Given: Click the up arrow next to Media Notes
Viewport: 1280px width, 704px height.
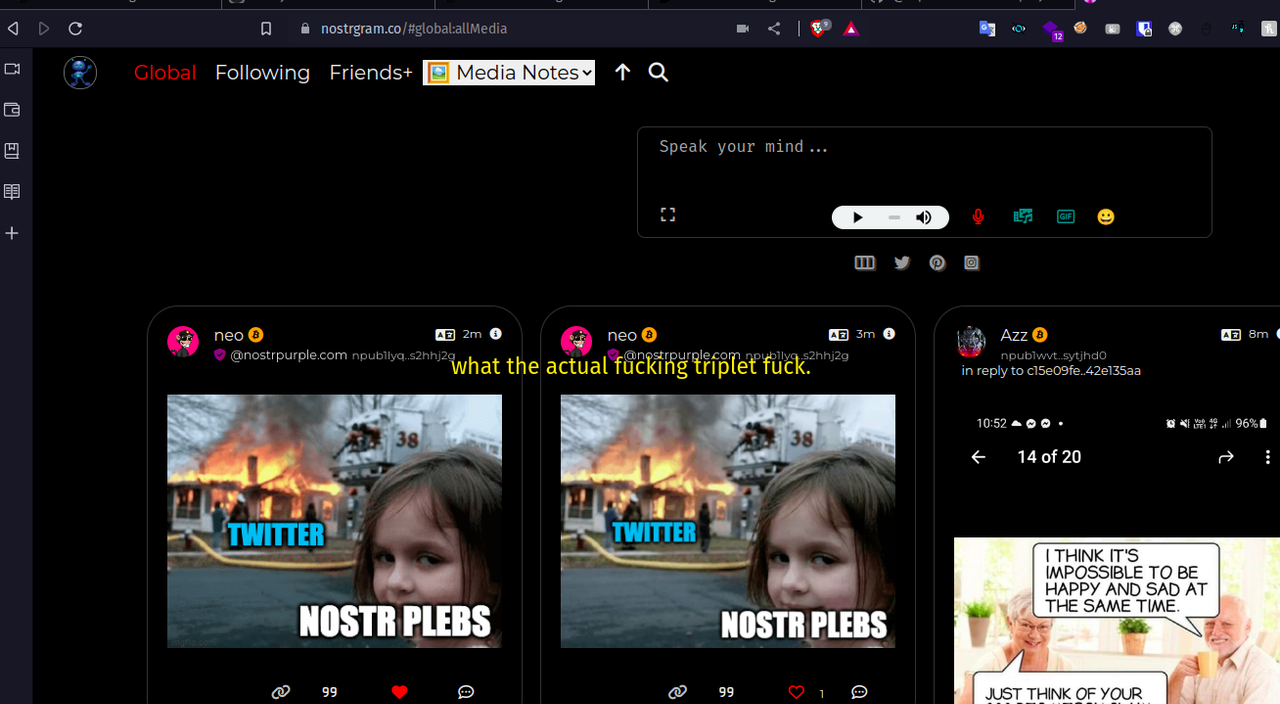Looking at the screenshot, I should coord(622,72).
